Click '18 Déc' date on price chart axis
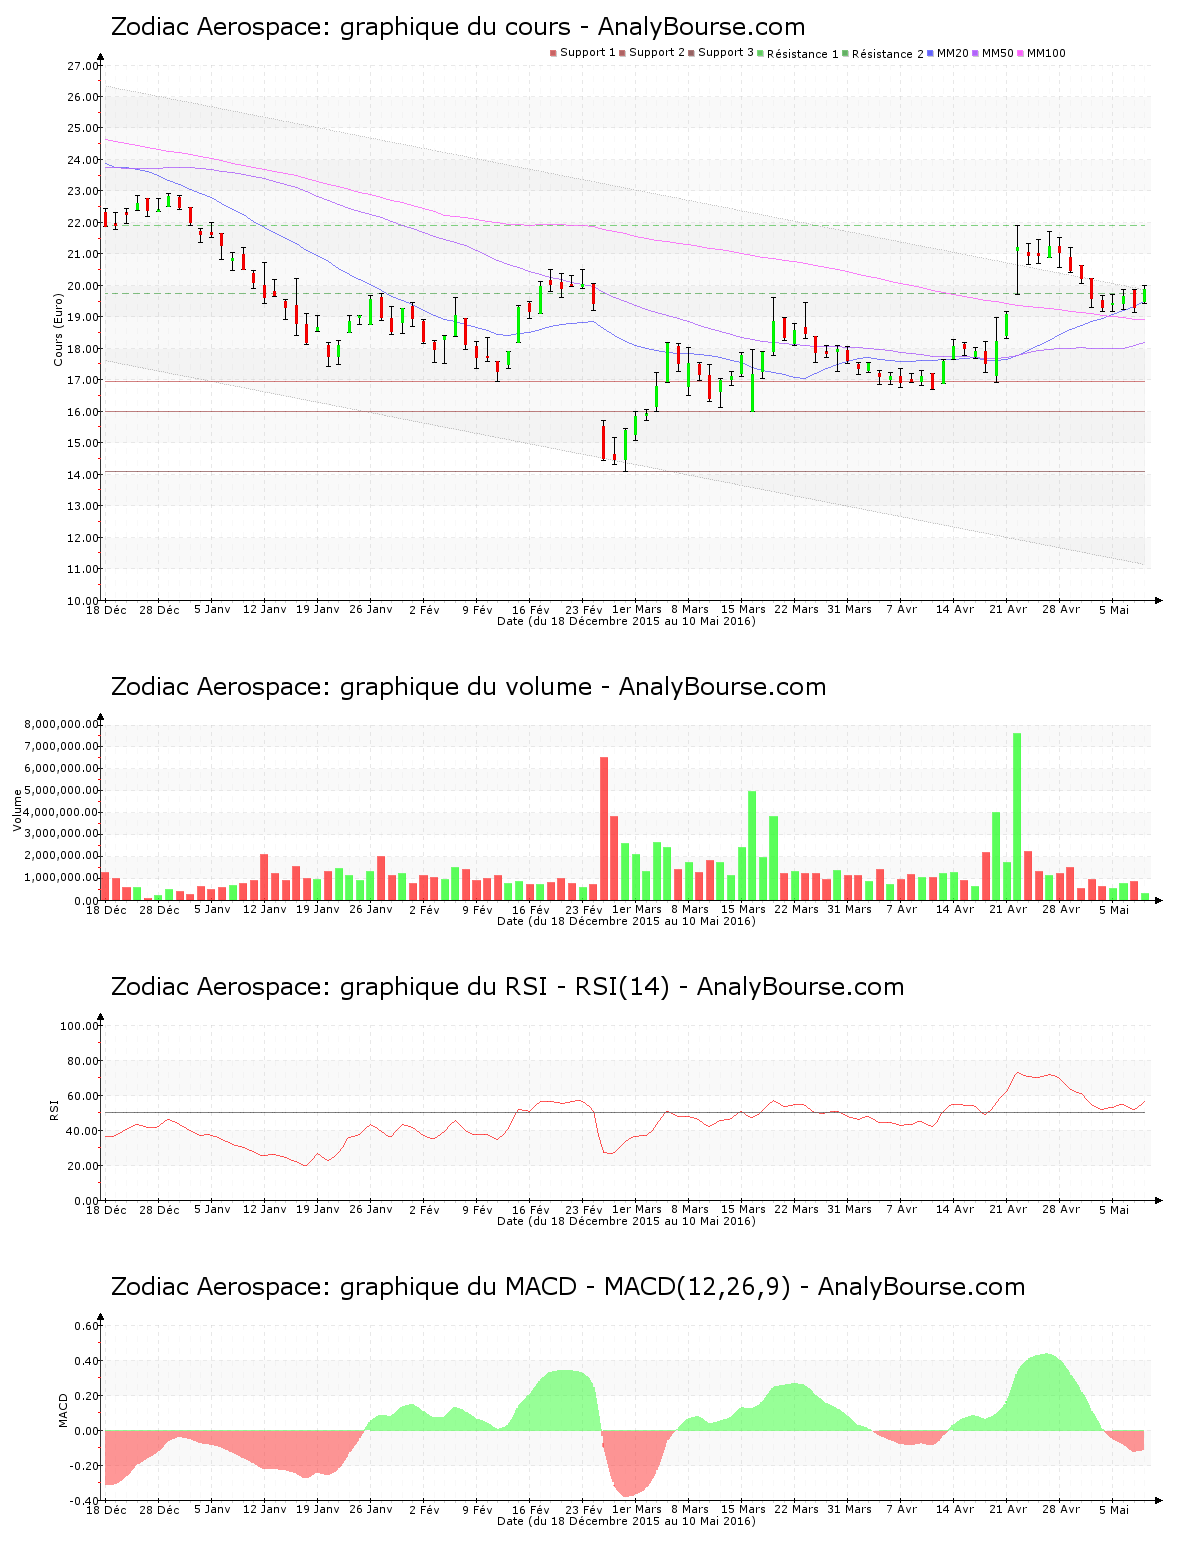 pos(106,609)
